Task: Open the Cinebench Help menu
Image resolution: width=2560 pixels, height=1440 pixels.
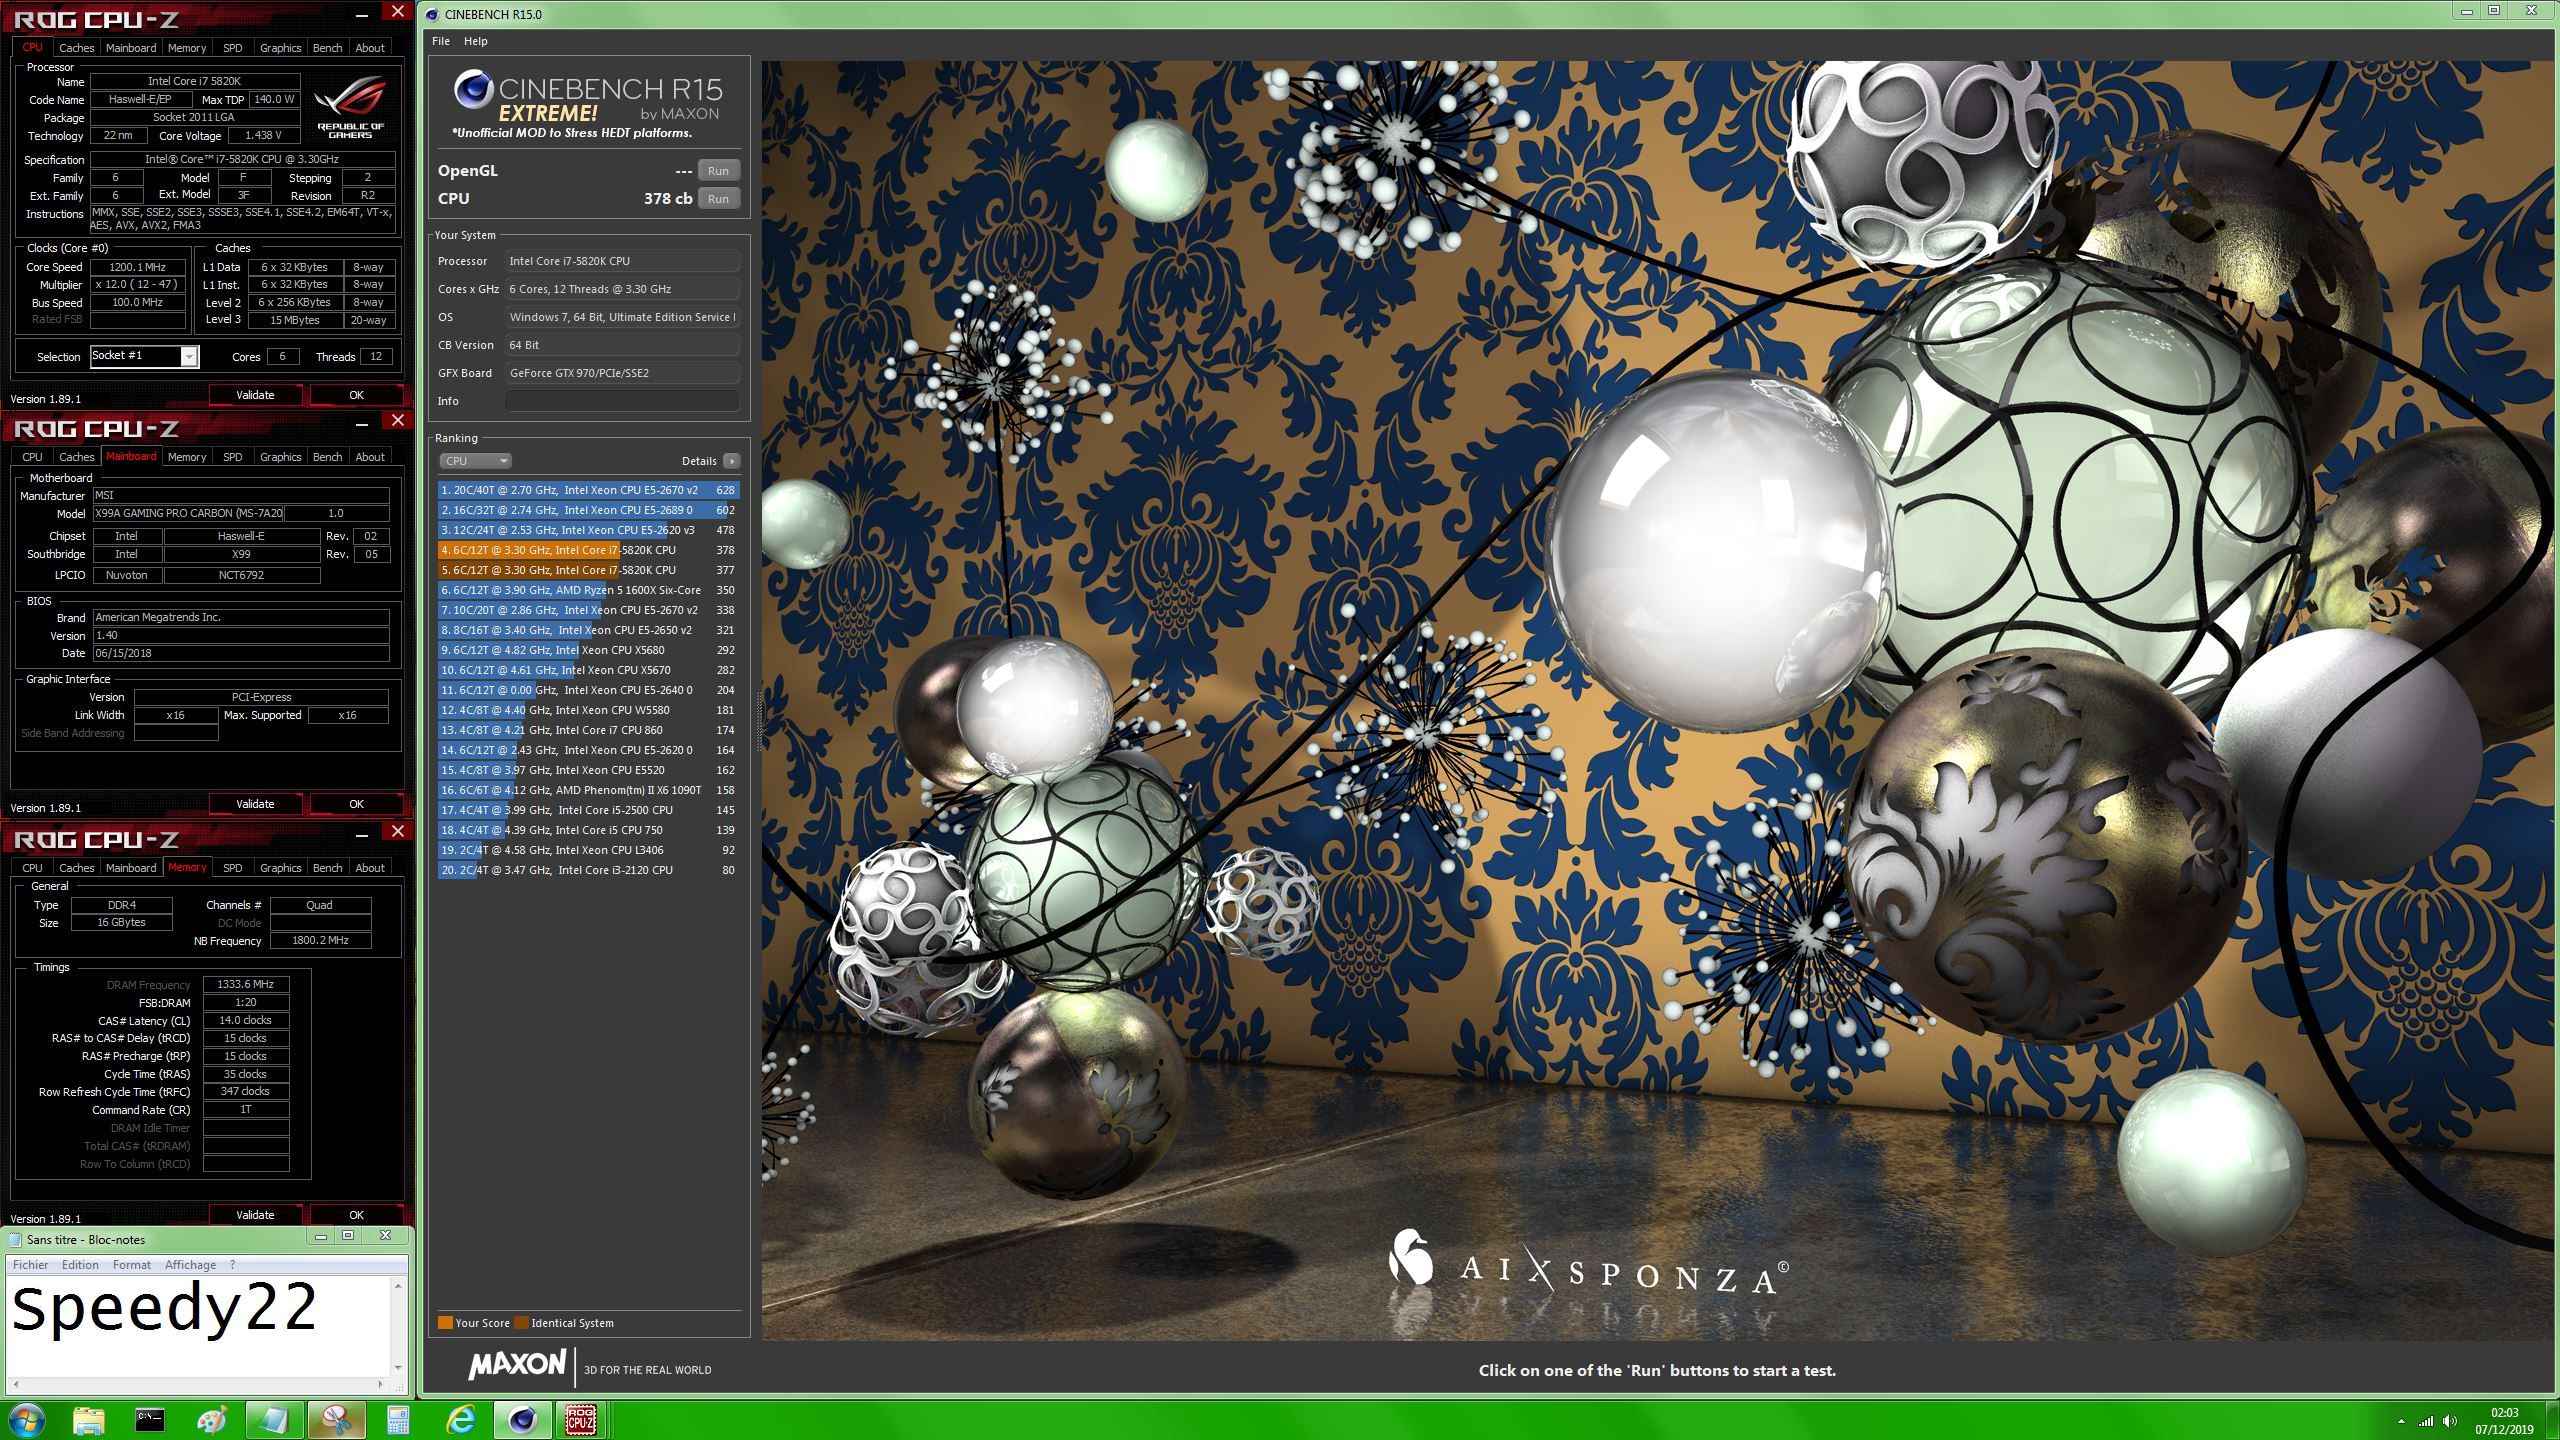Action: (x=476, y=41)
